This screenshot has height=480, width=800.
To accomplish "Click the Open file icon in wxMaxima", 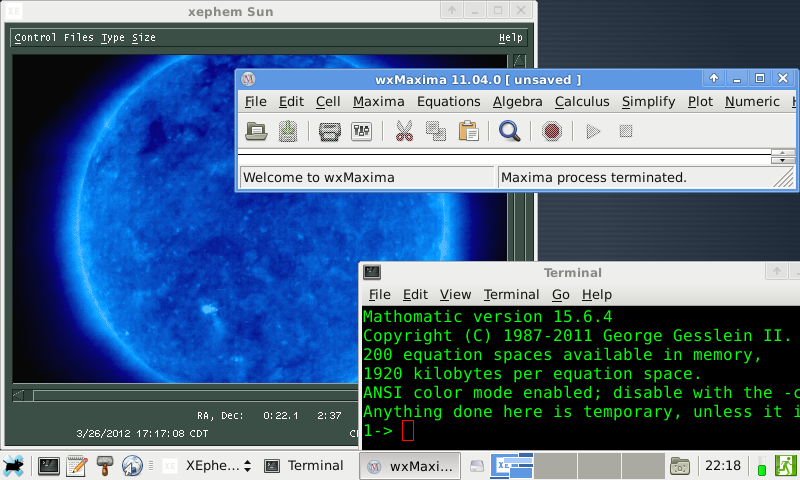I will pyautogui.click(x=257, y=131).
